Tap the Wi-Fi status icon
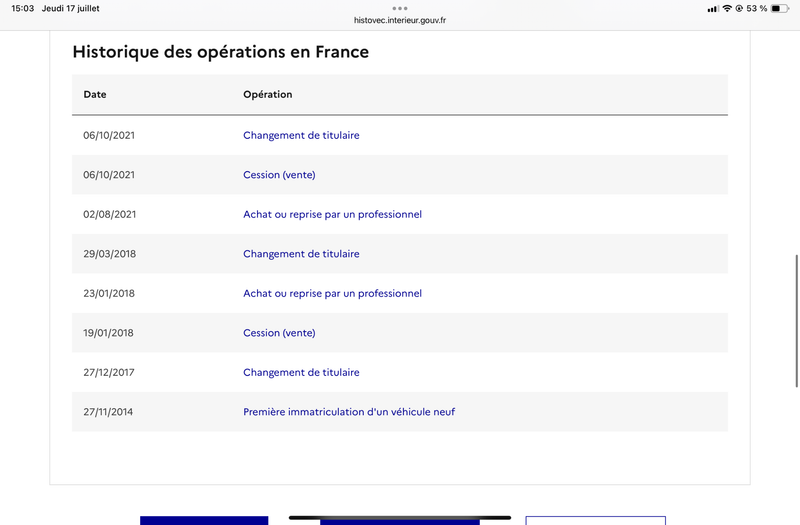The width and height of the screenshot is (800, 525). tap(727, 8)
